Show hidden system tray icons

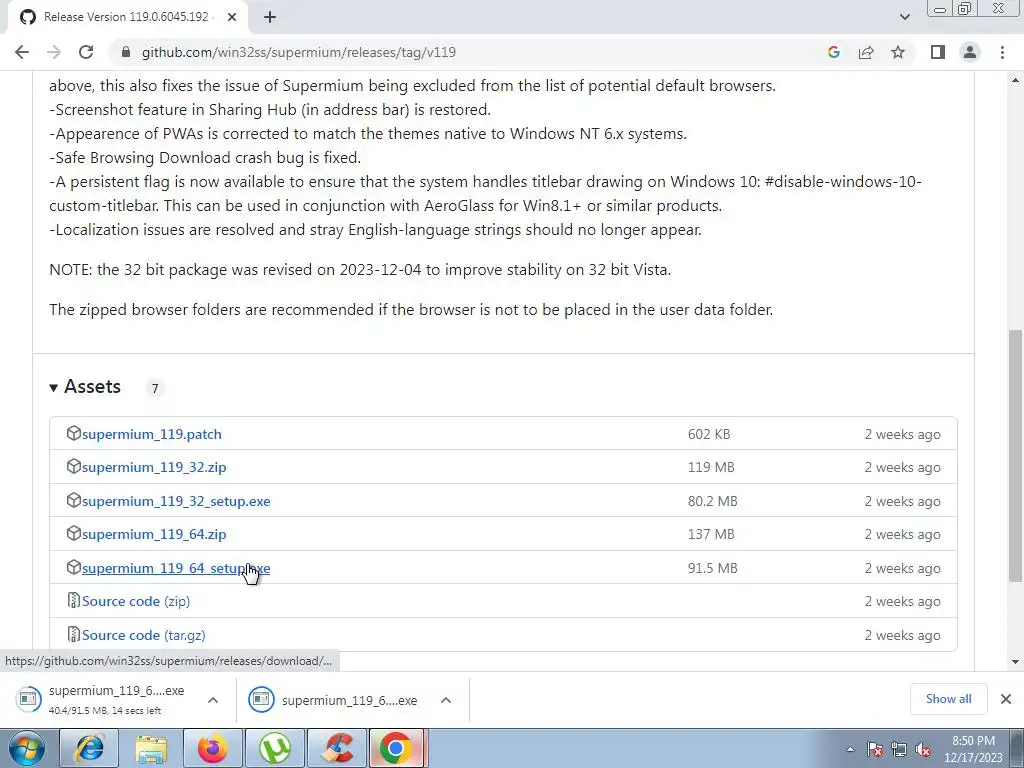click(x=850, y=750)
